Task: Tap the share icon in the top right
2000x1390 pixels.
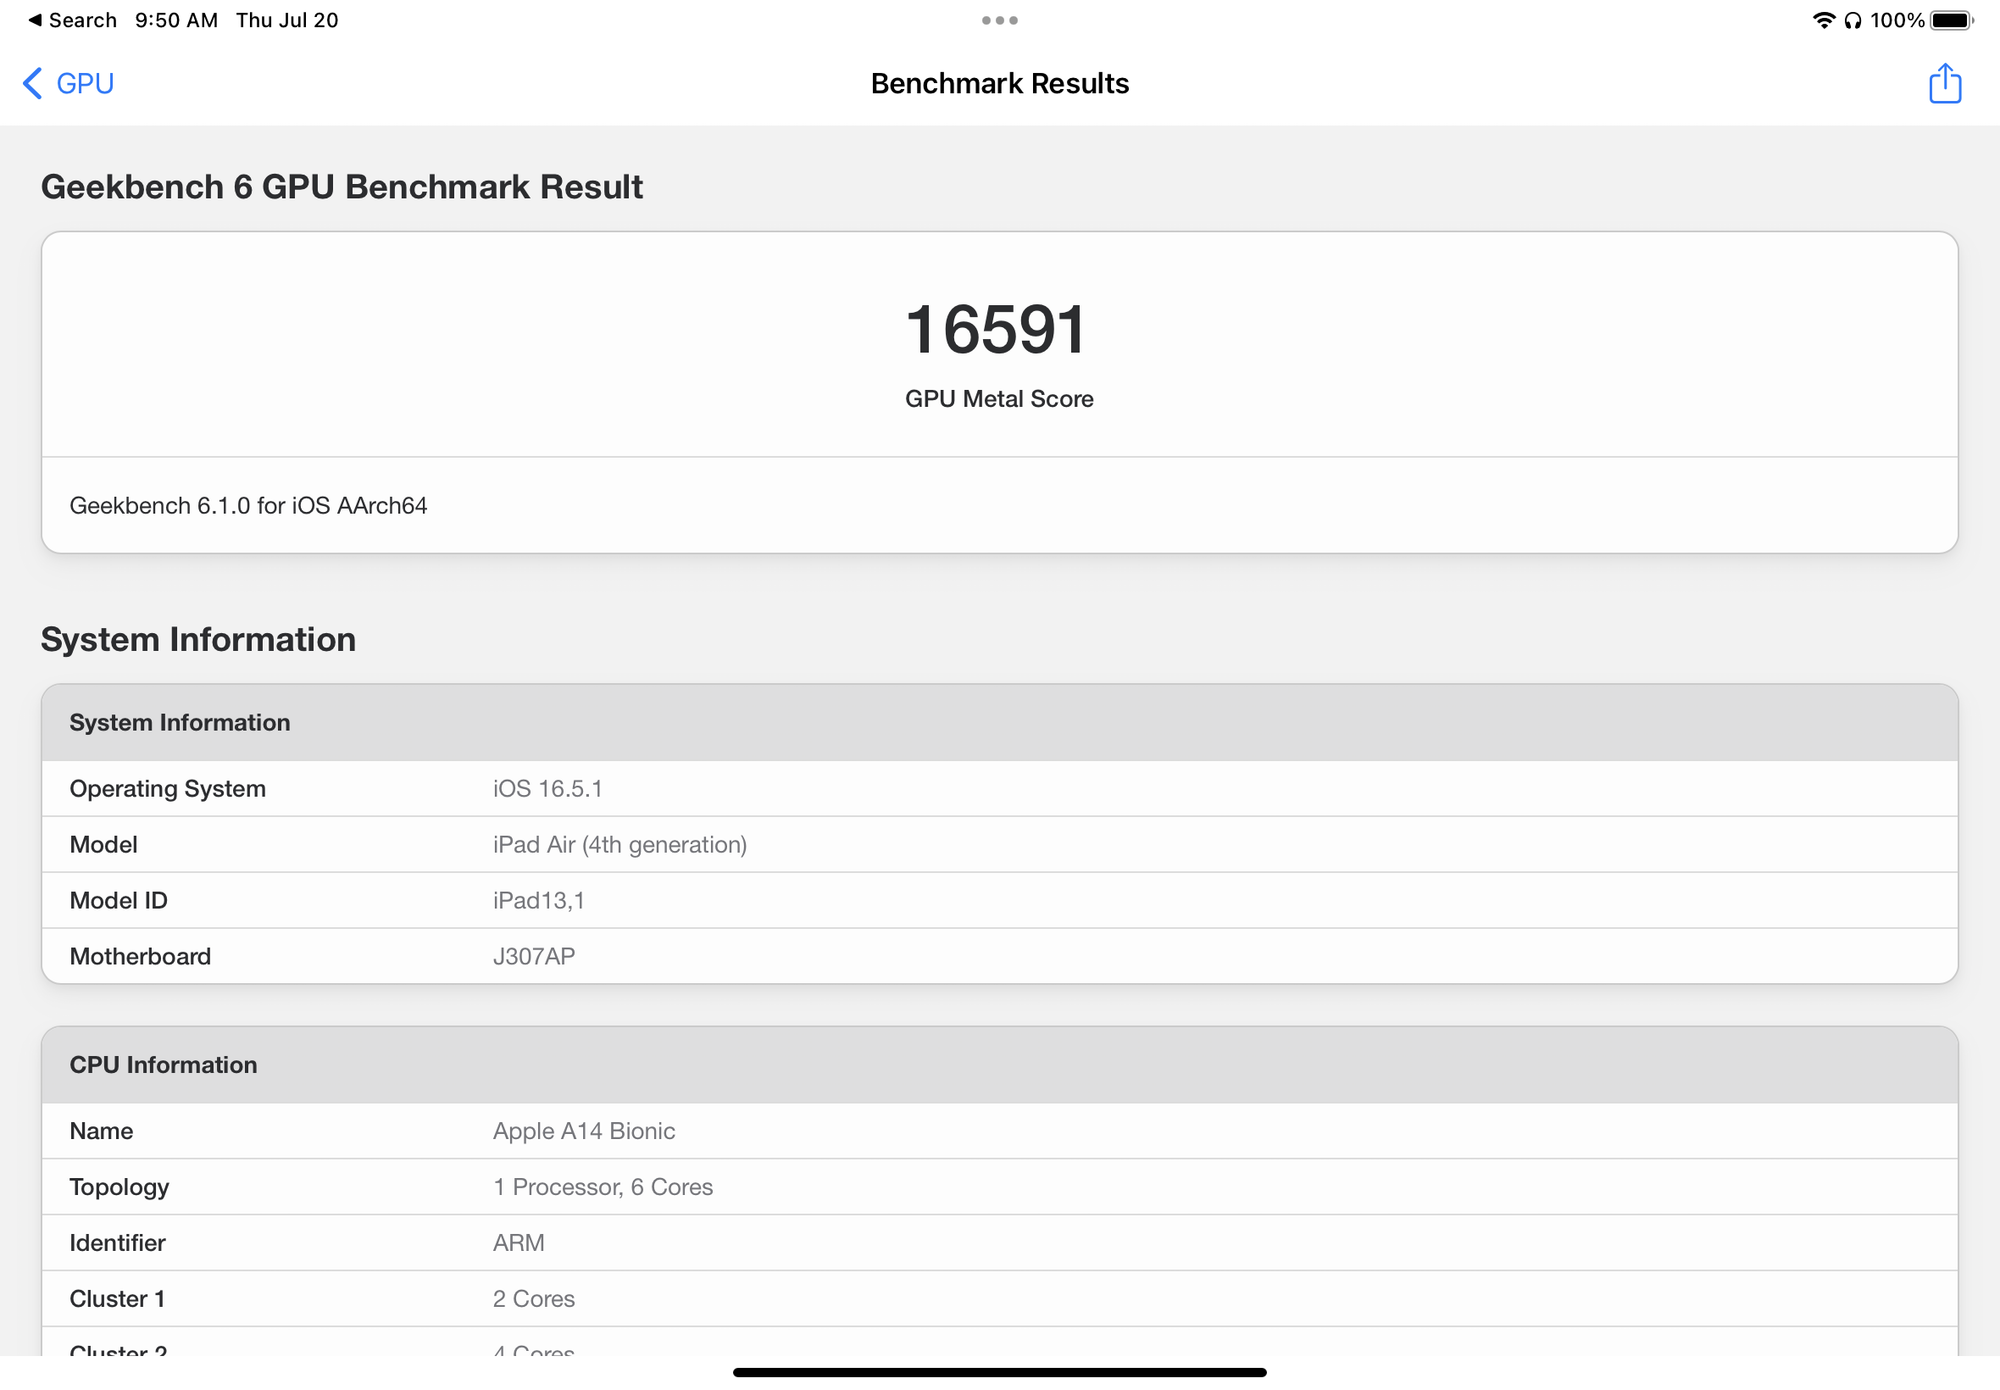Action: [1945, 83]
